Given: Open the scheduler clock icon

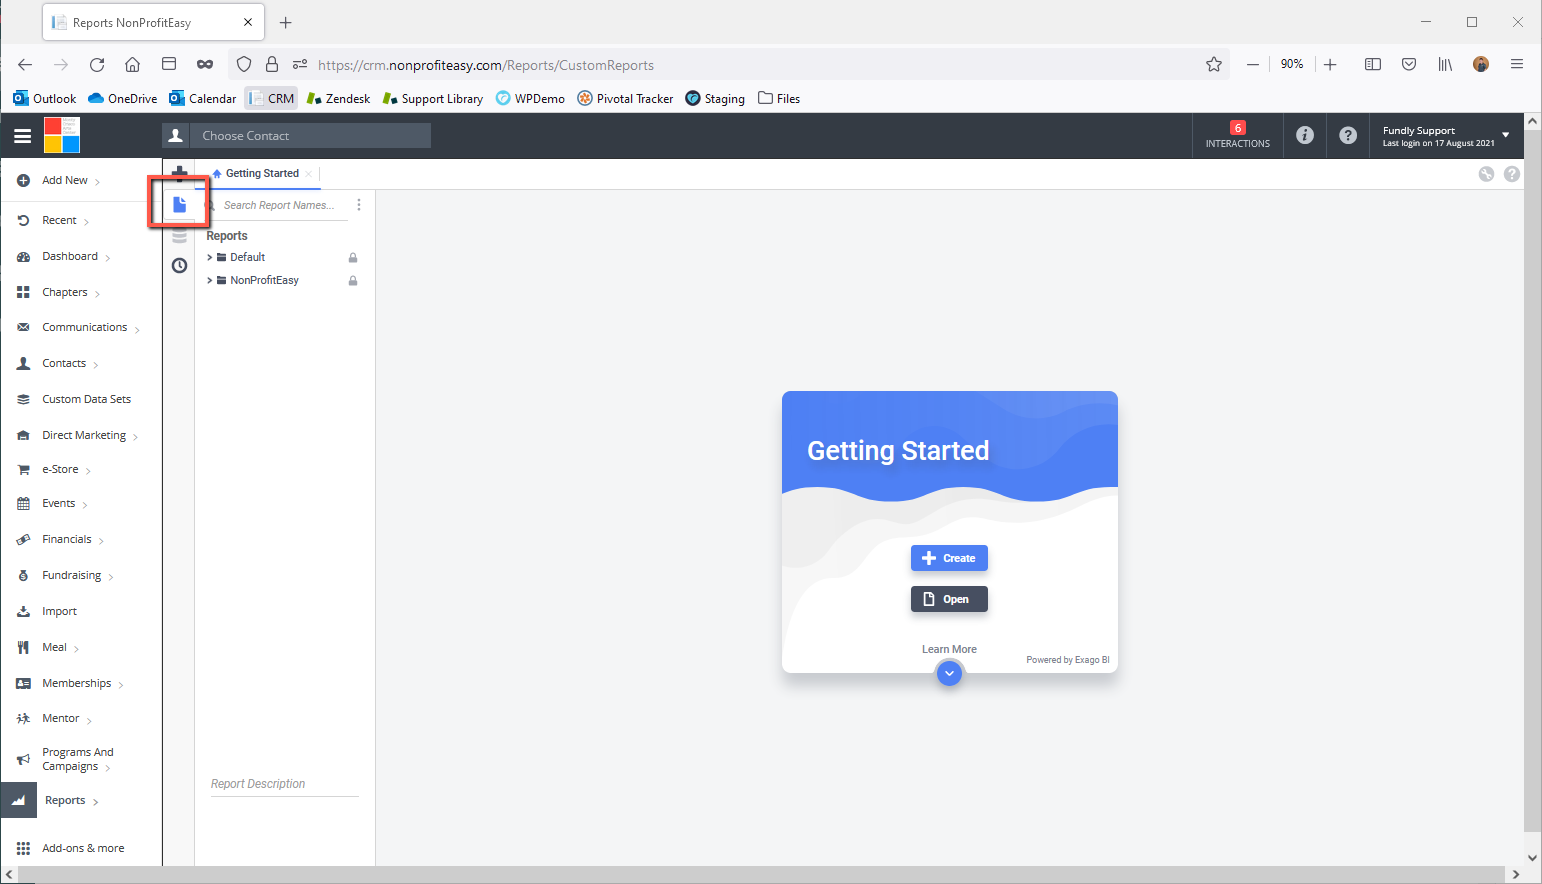Looking at the screenshot, I should tap(179, 265).
